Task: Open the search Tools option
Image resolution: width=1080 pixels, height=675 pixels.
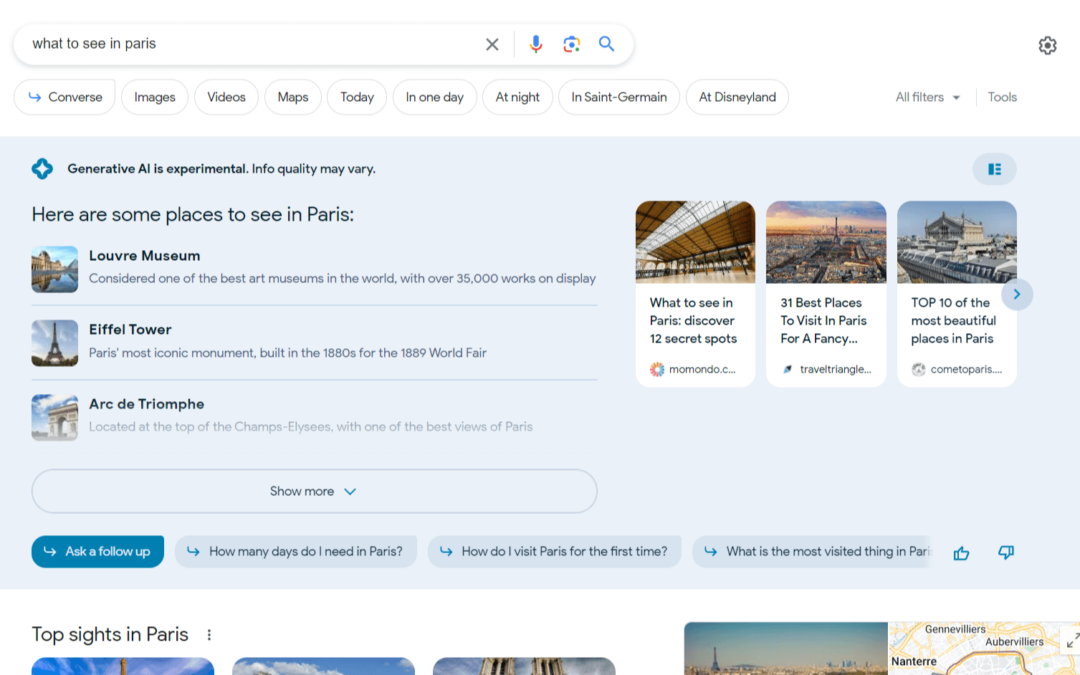Action: coord(1001,97)
